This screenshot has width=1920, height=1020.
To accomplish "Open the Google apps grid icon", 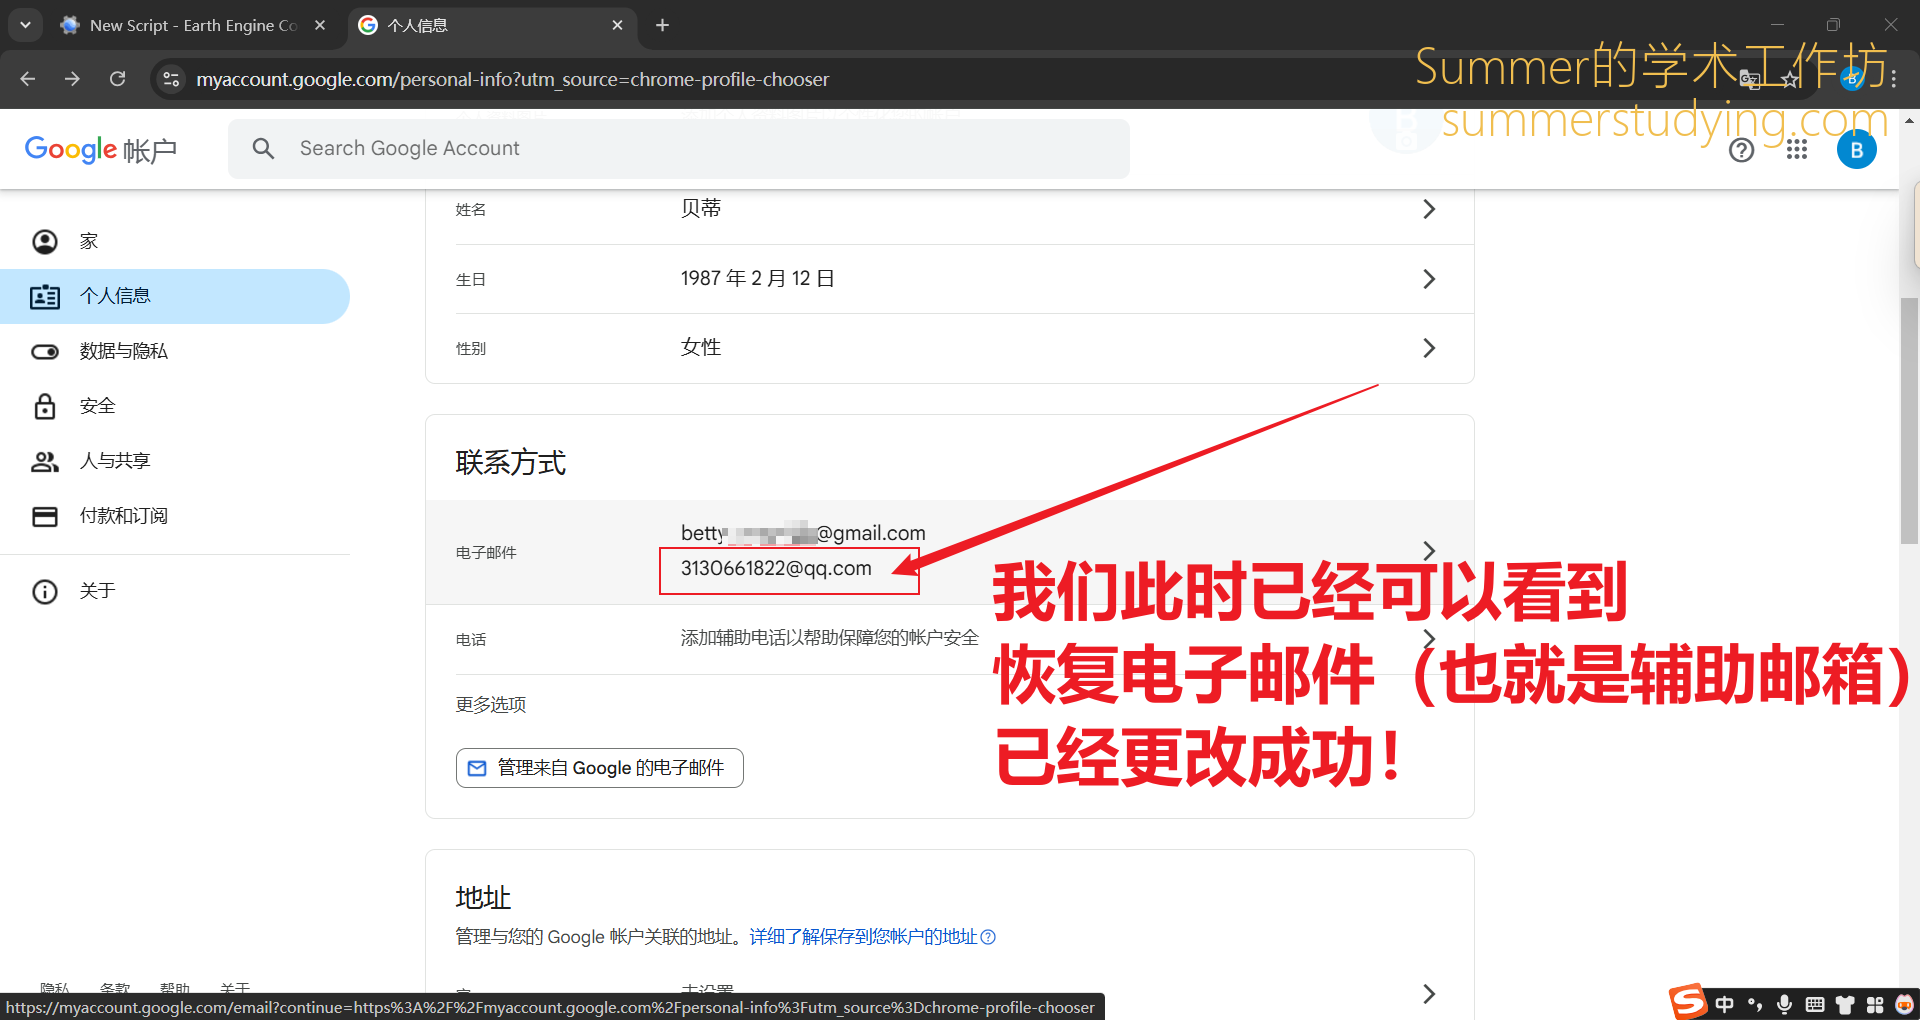I will [x=1797, y=150].
